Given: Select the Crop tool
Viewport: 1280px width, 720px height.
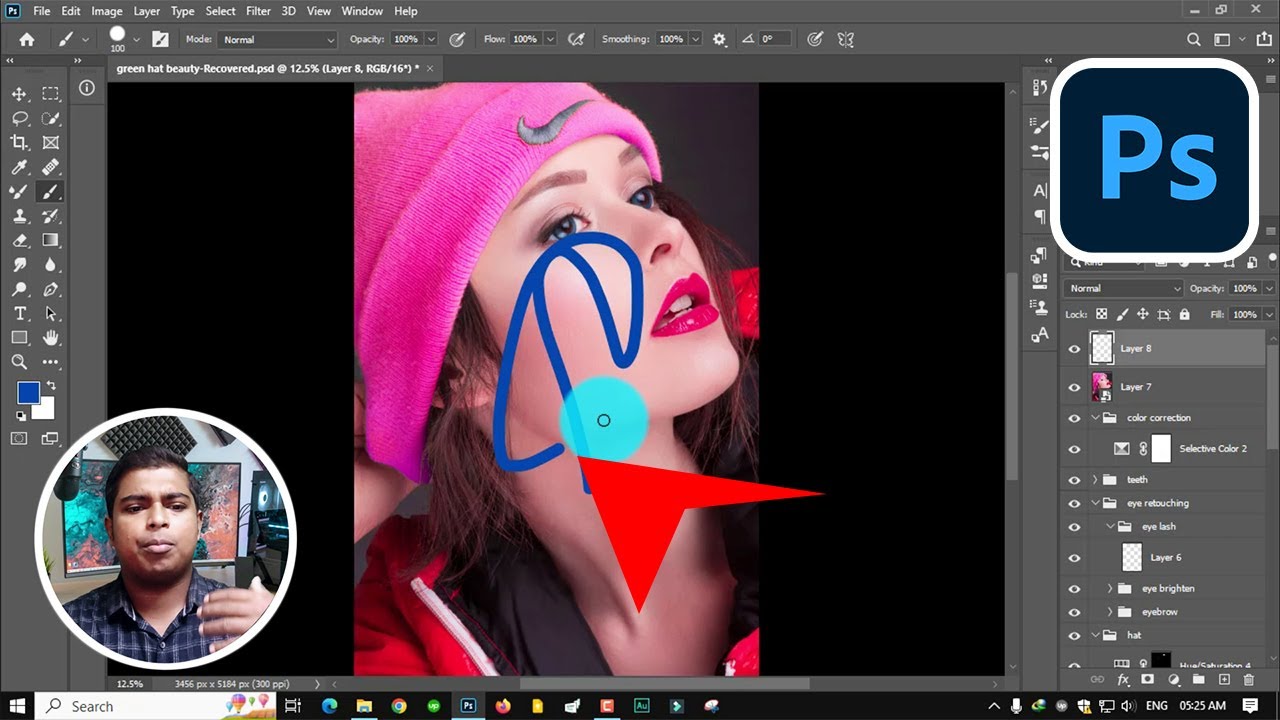Looking at the screenshot, I should [x=19, y=143].
